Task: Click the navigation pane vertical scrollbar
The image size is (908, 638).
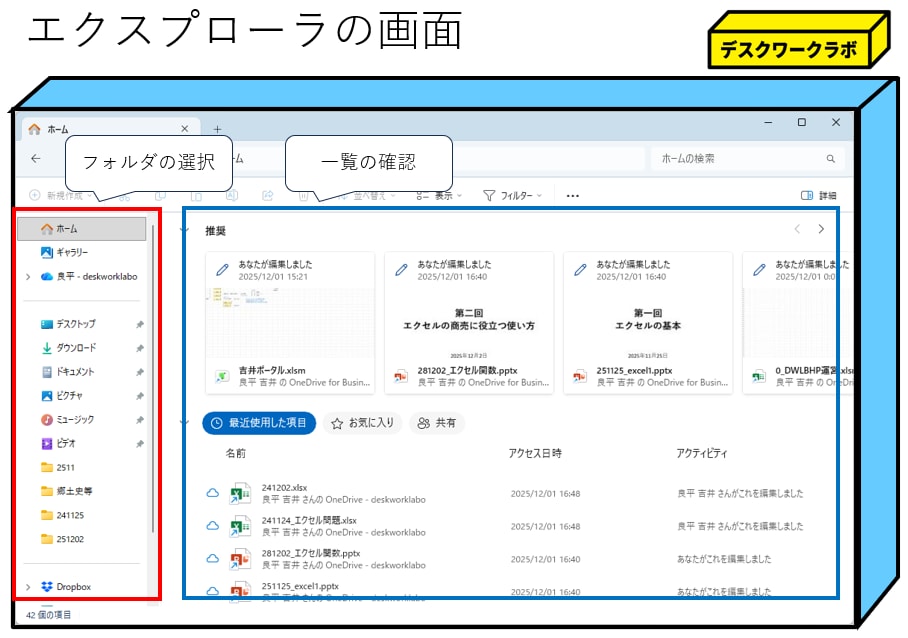Action: coord(152,379)
